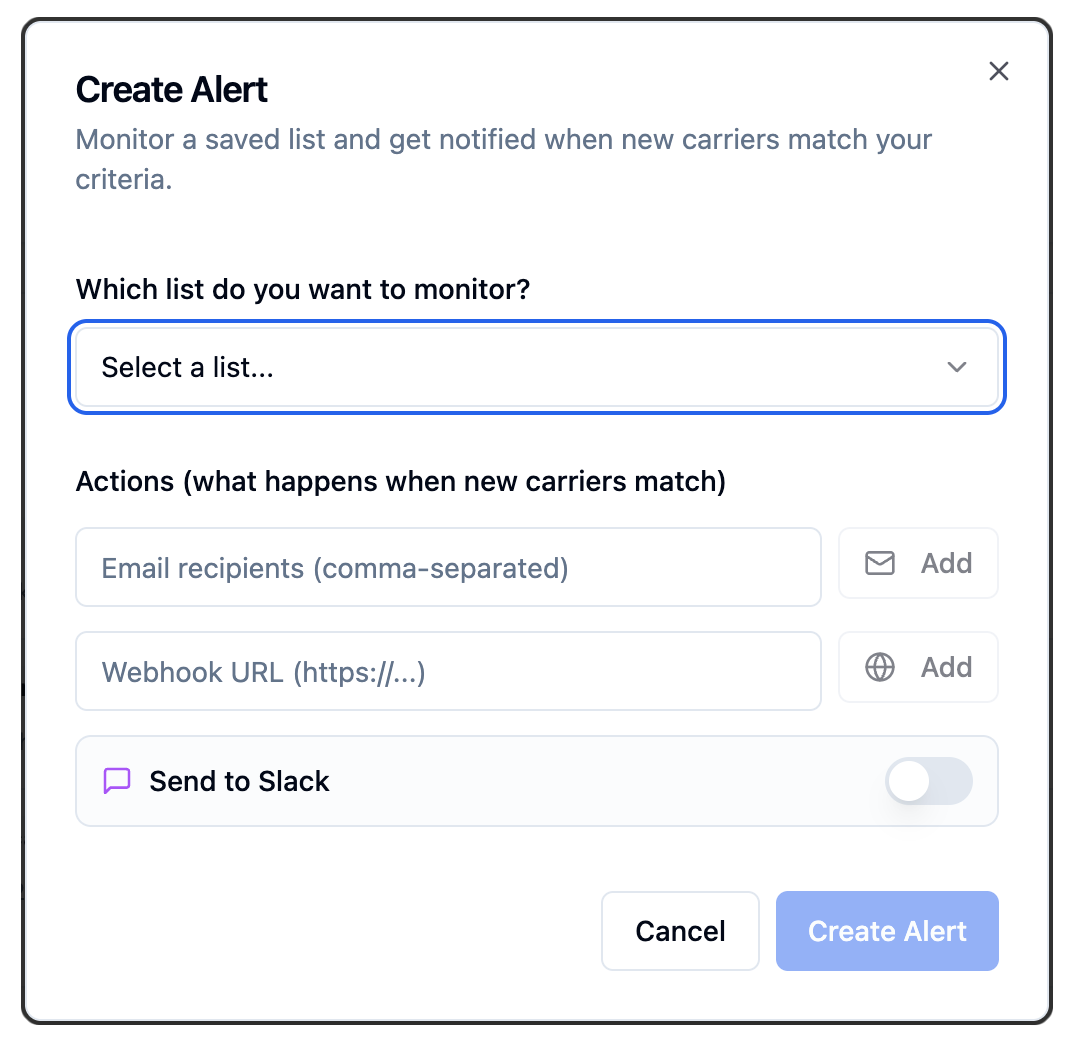Click the Send to Slack label text
The width and height of the screenshot is (1076, 1054).
pos(239,781)
